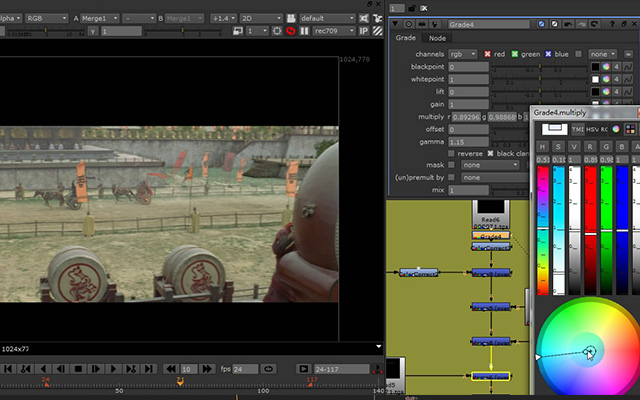640x400 pixels.
Task: Click the red refresh viewer icon
Action: [x=291, y=31]
